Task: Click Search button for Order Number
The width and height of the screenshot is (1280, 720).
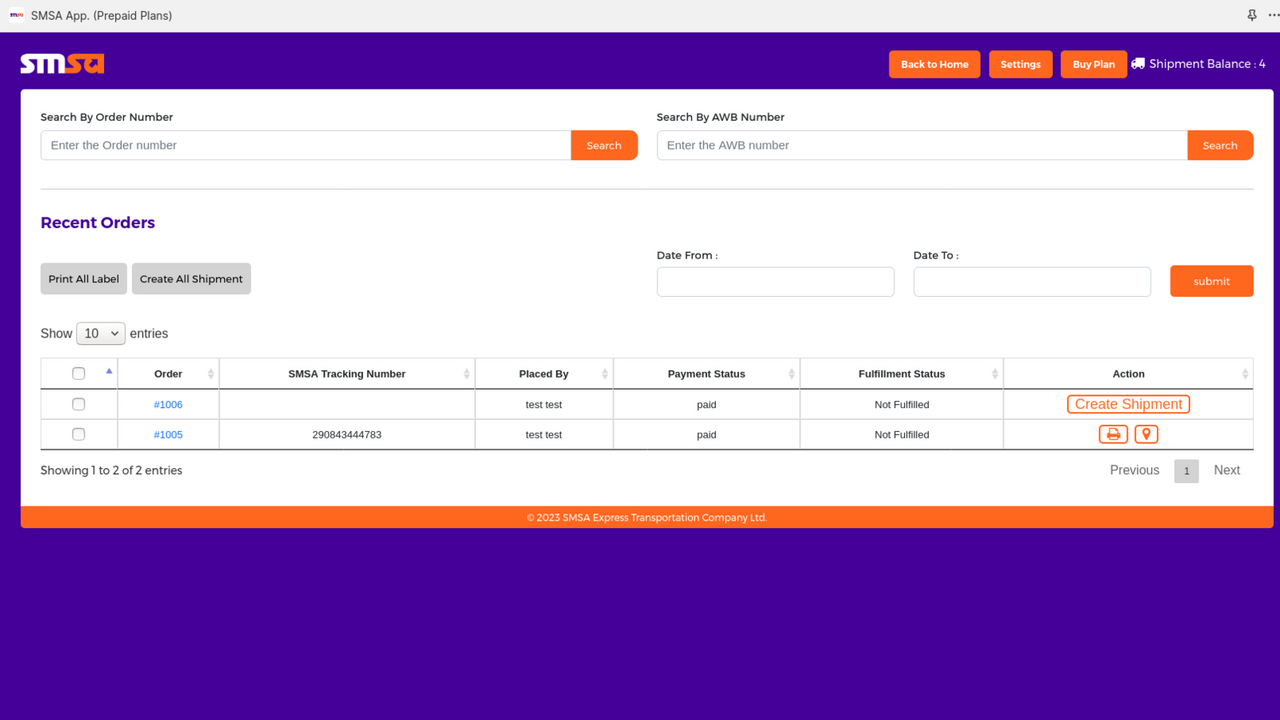Action: 604,145
